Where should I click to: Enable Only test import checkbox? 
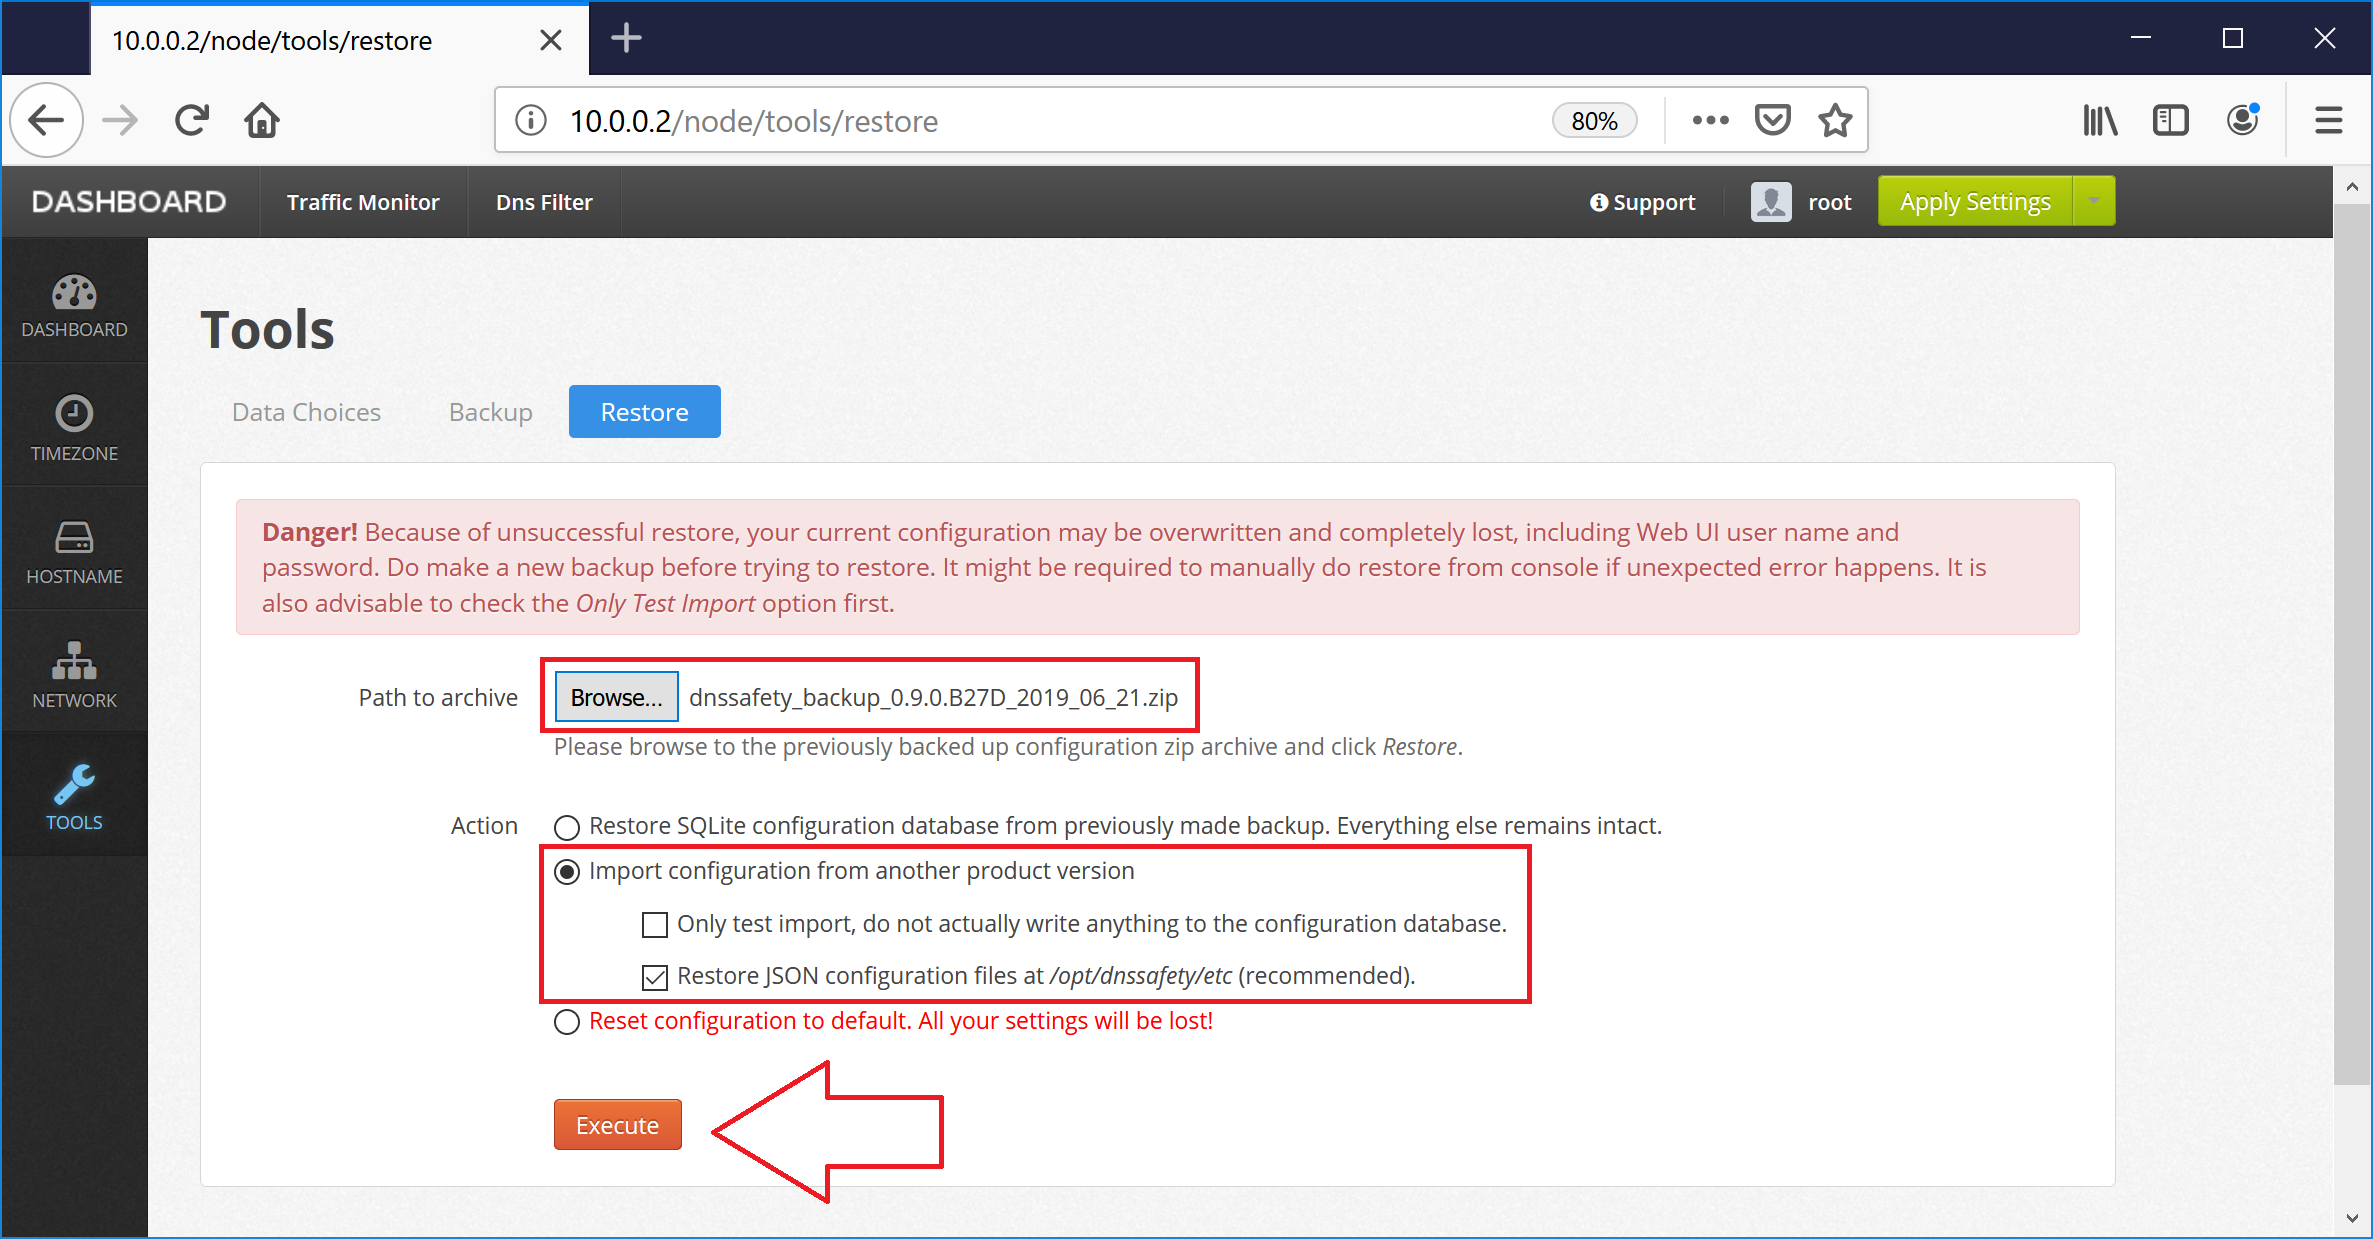(656, 925)
